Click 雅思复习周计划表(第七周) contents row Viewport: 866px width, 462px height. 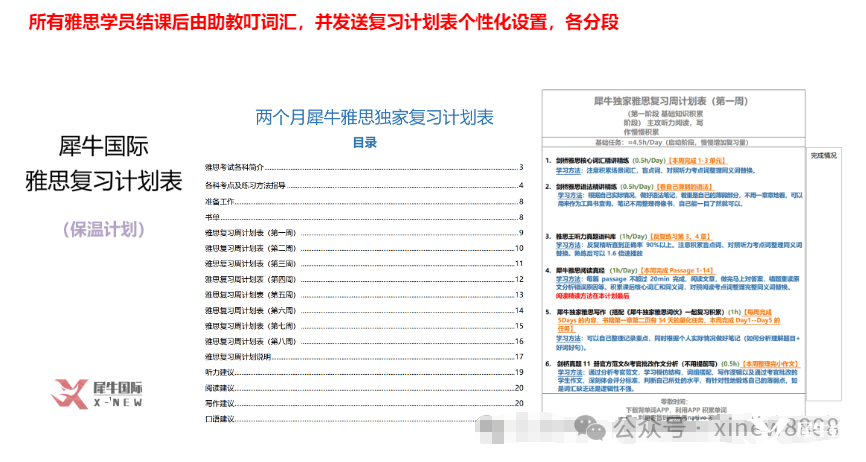364,326
